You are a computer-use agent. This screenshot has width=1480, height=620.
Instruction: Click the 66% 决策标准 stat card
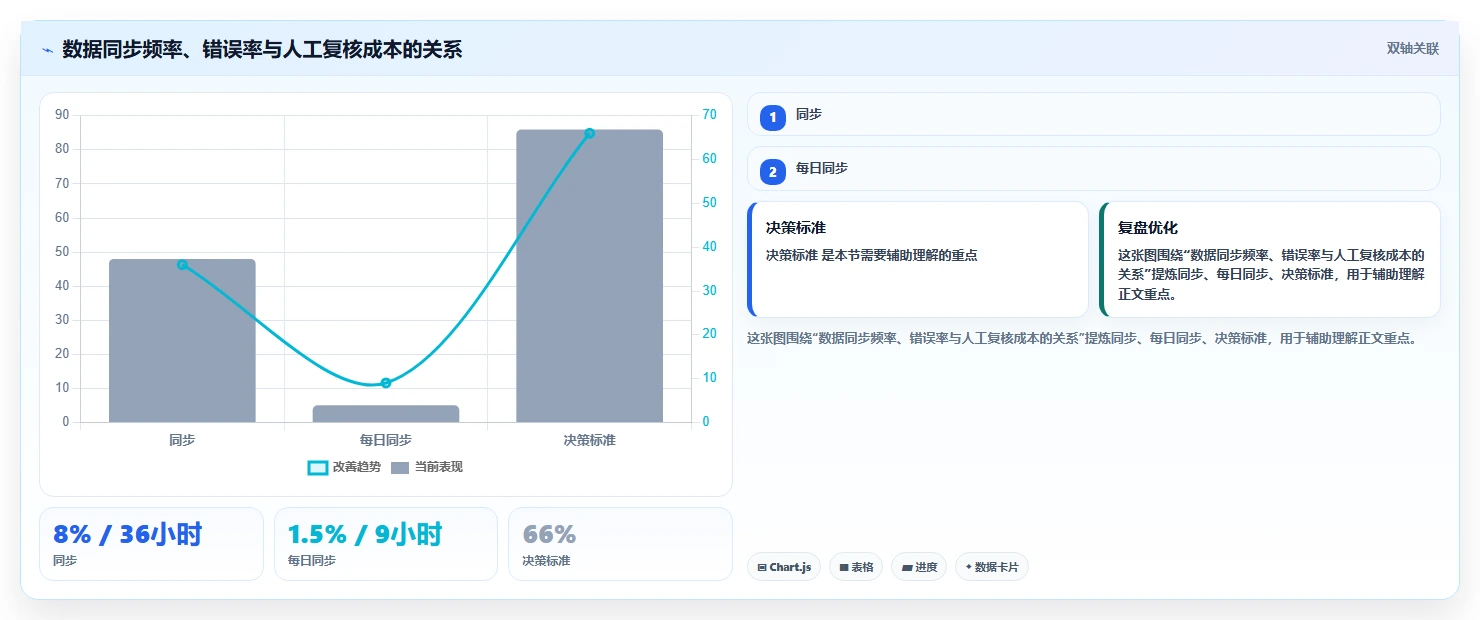620,544
